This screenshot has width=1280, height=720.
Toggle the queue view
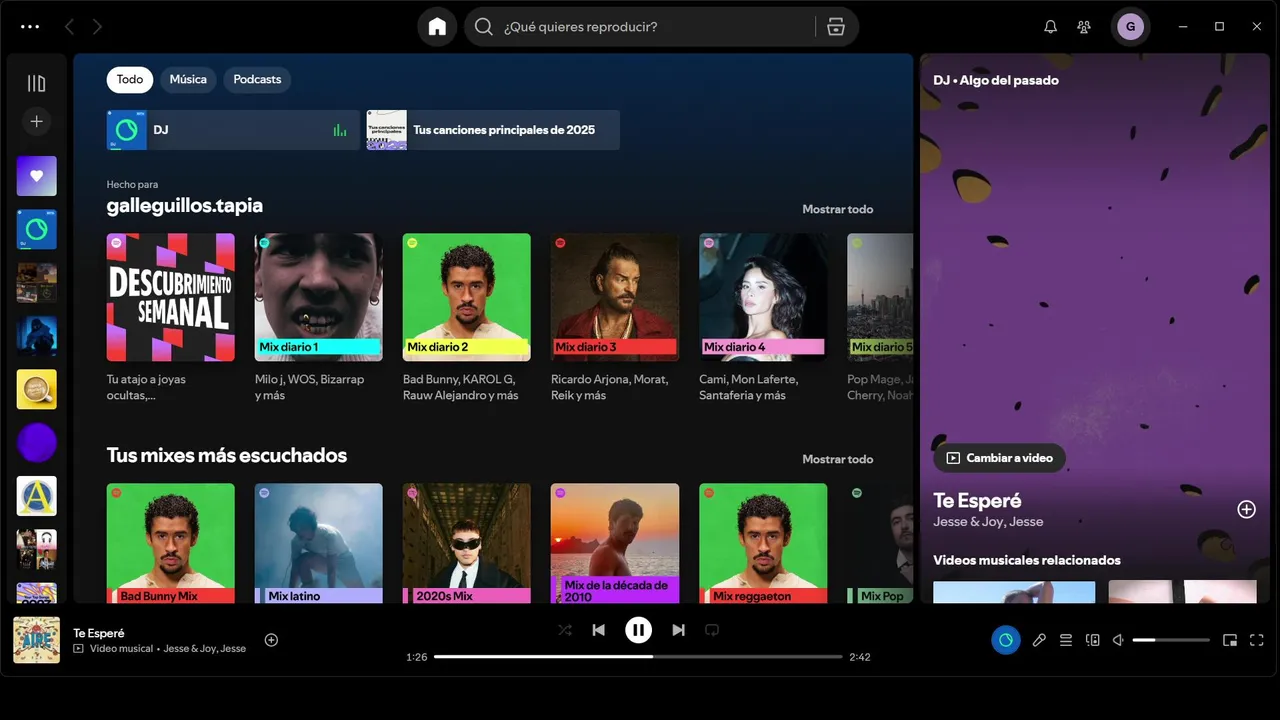click(x=1066, y=640)
